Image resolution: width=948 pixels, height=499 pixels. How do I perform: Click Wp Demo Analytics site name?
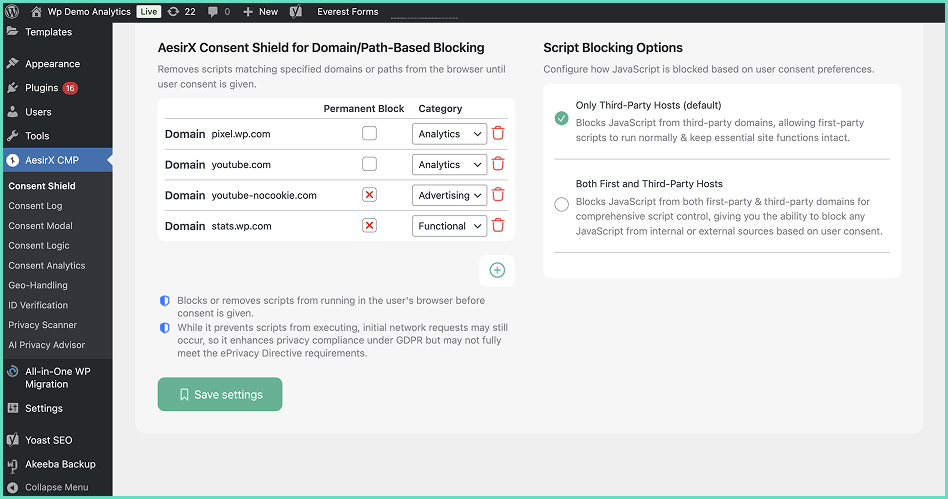[89, 11]
